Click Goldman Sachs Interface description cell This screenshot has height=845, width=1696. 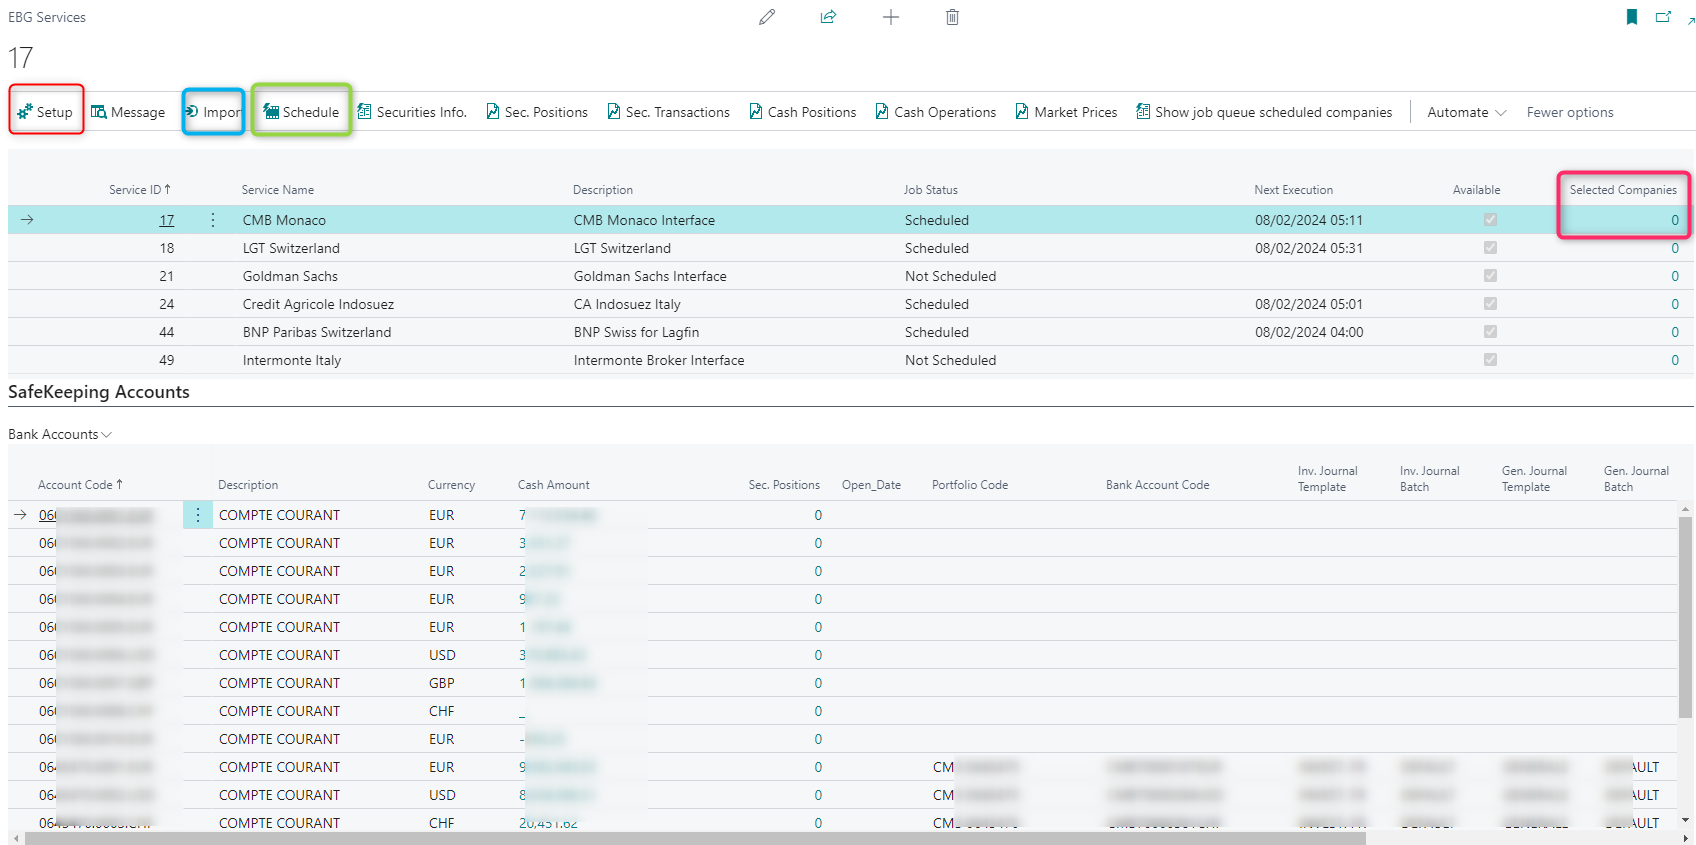coord(650,276)
